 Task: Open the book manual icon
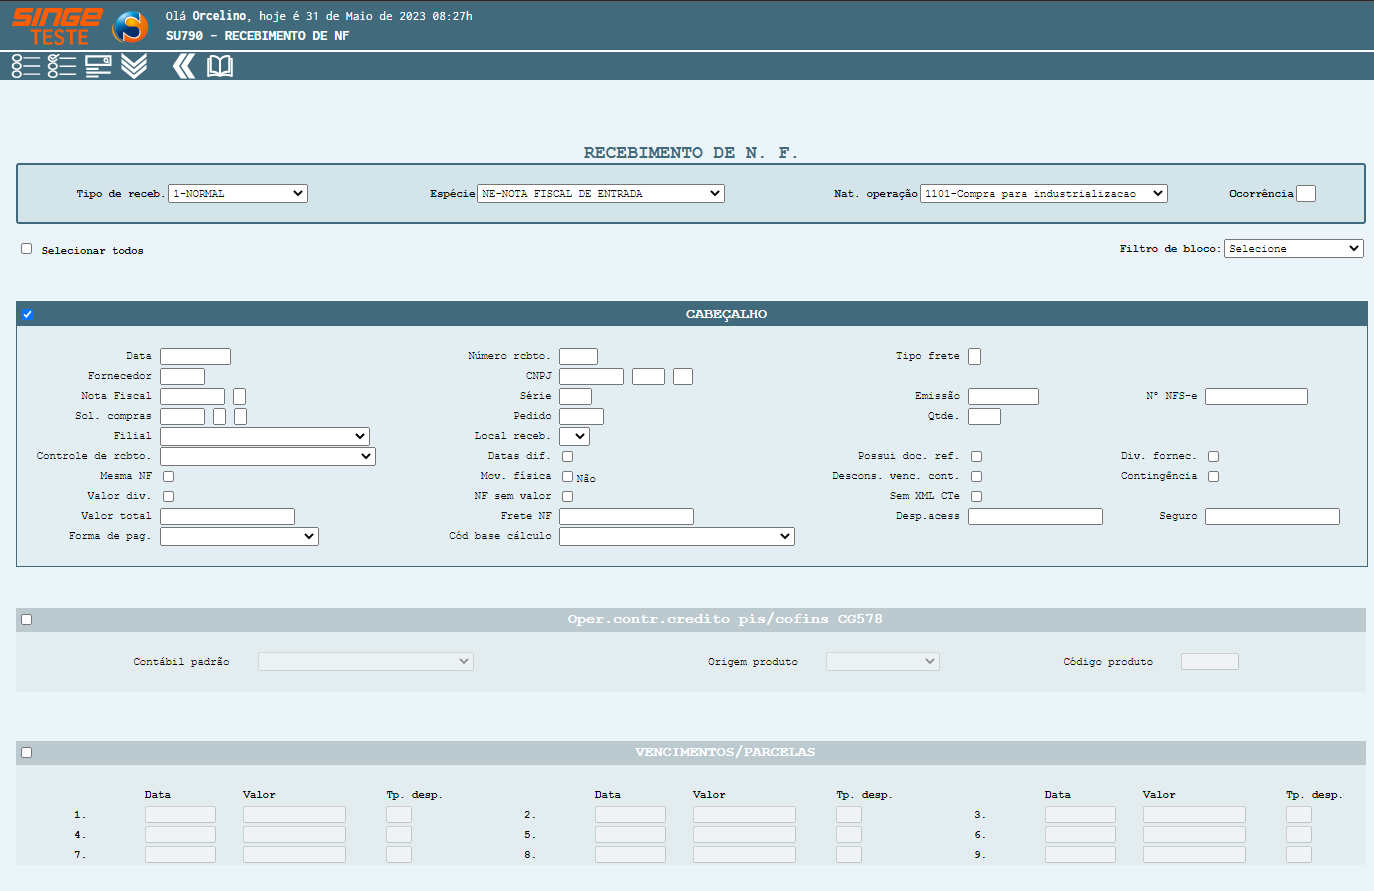click(x=220, y=66)
